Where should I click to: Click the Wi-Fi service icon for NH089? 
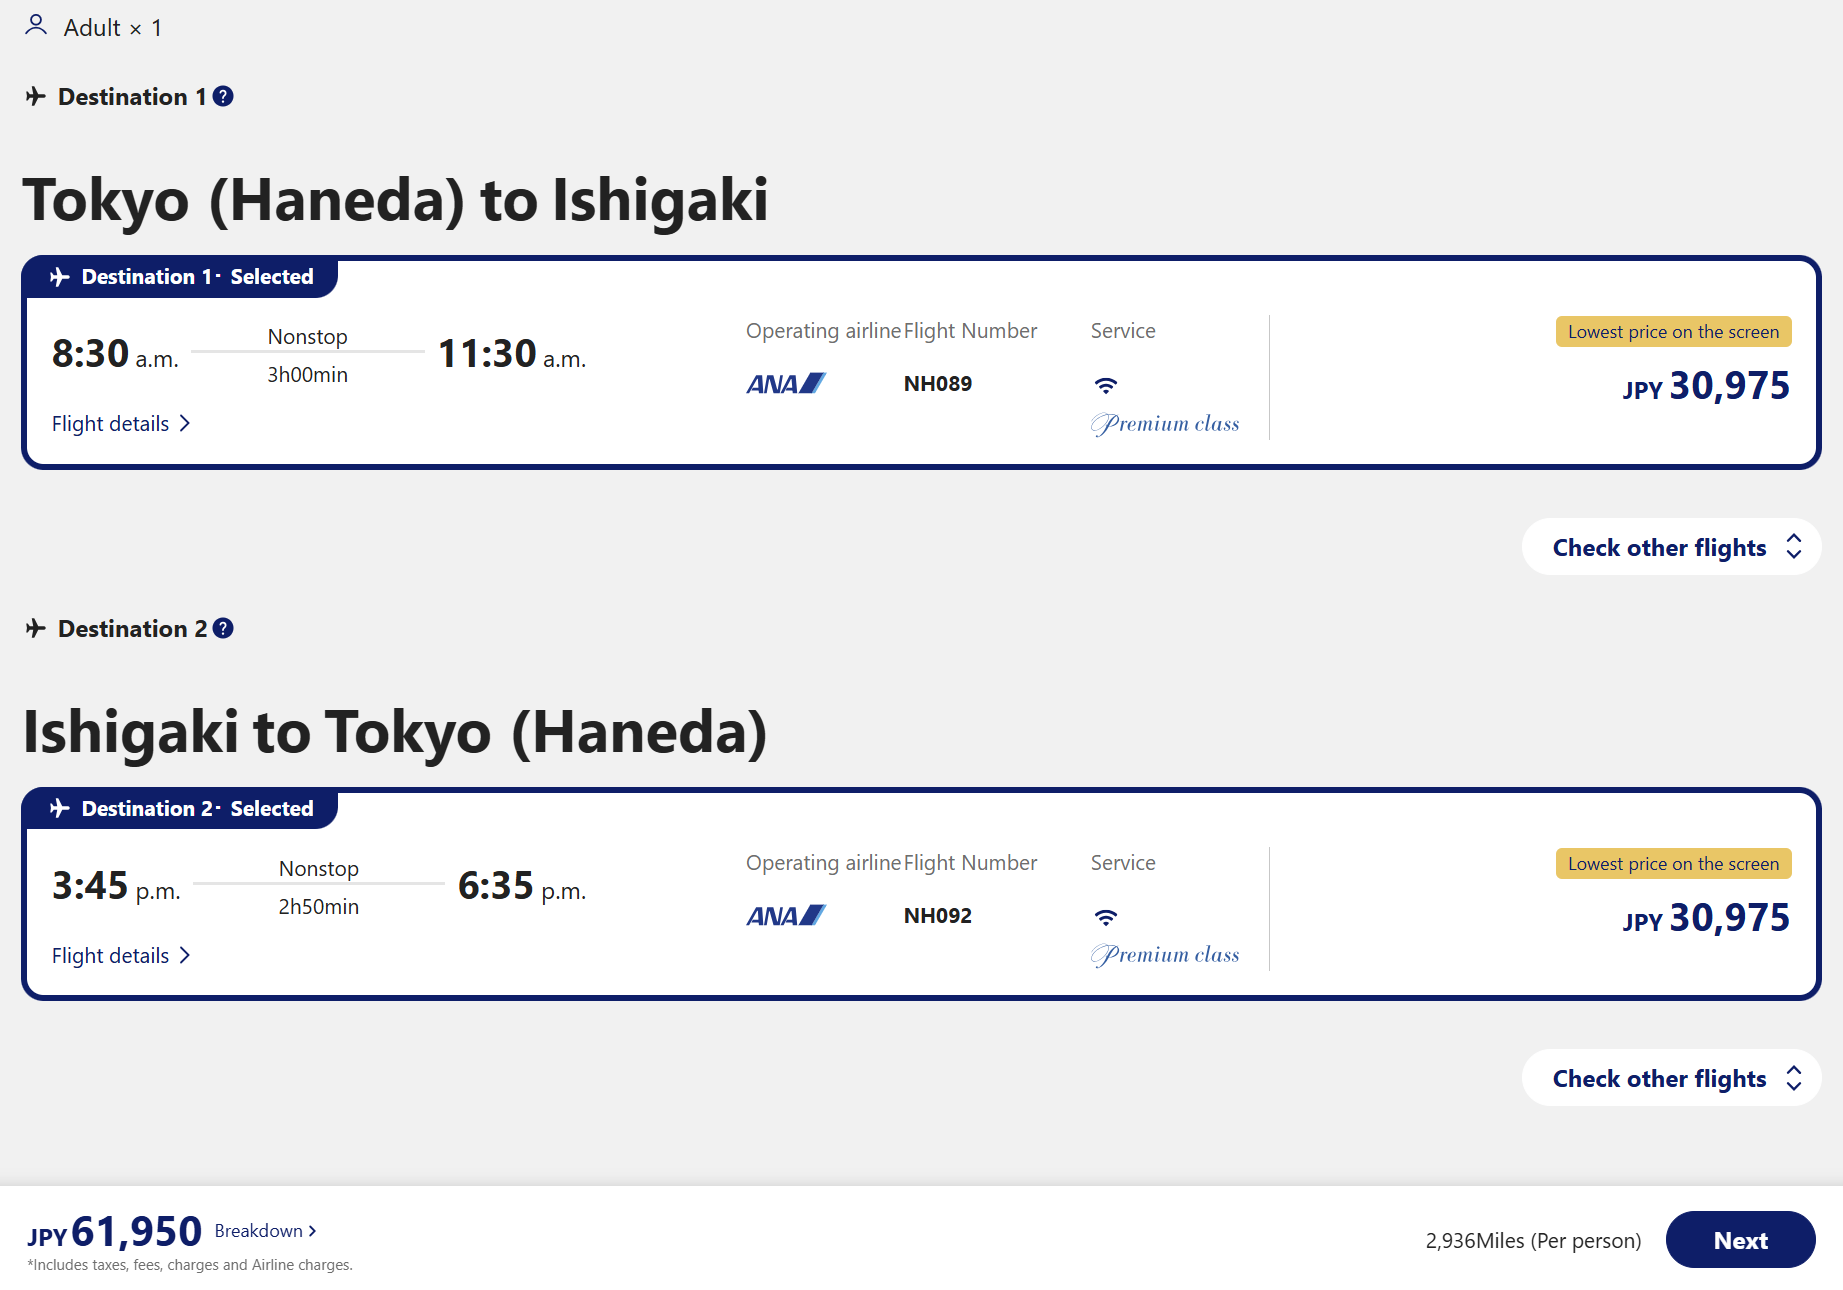click(x=1105, y=385)
